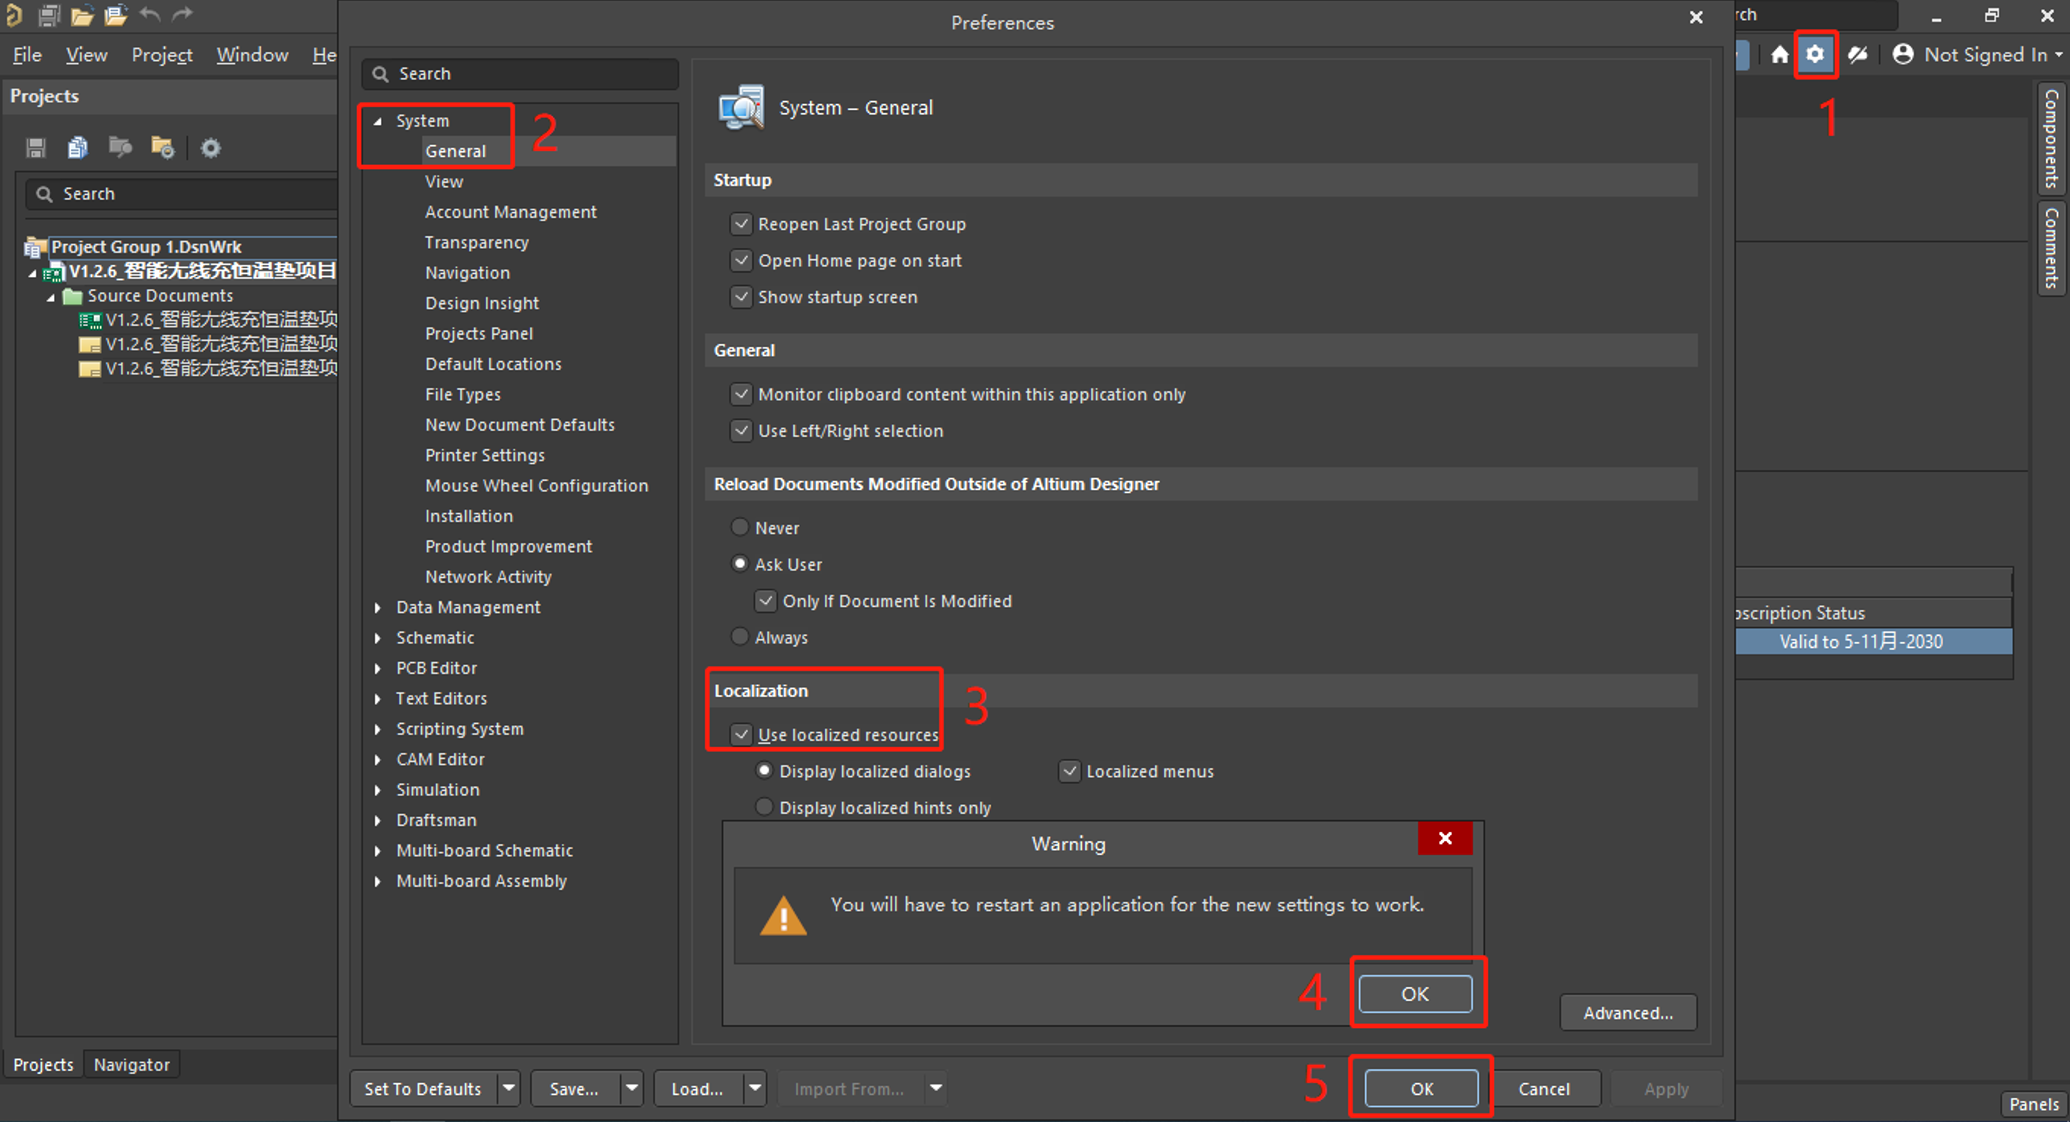Click the folder with magnifier icon in the Projects panel

point(120,148)
